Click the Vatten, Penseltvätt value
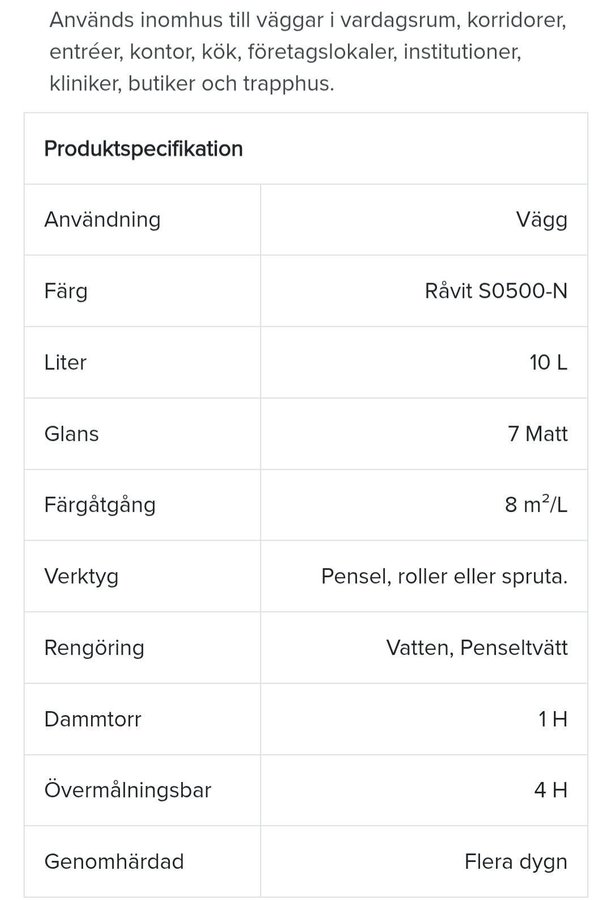Image resolution: width=612 pixels, height=900 pixels. 477,648
